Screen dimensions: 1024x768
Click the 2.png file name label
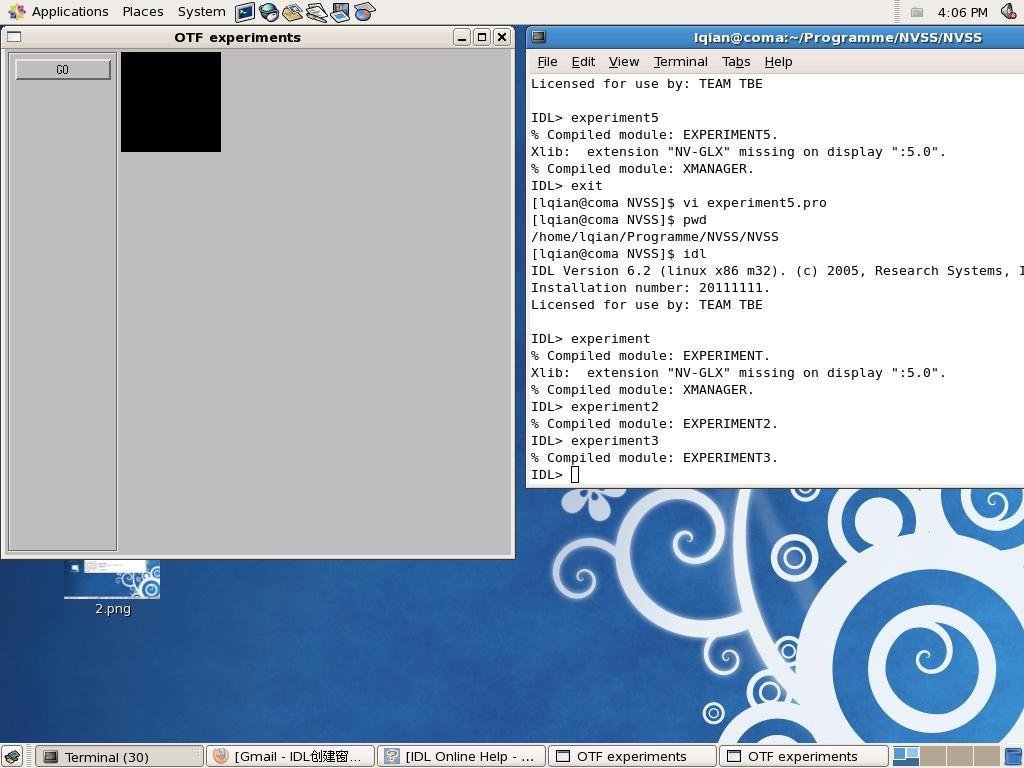(113, 609)
